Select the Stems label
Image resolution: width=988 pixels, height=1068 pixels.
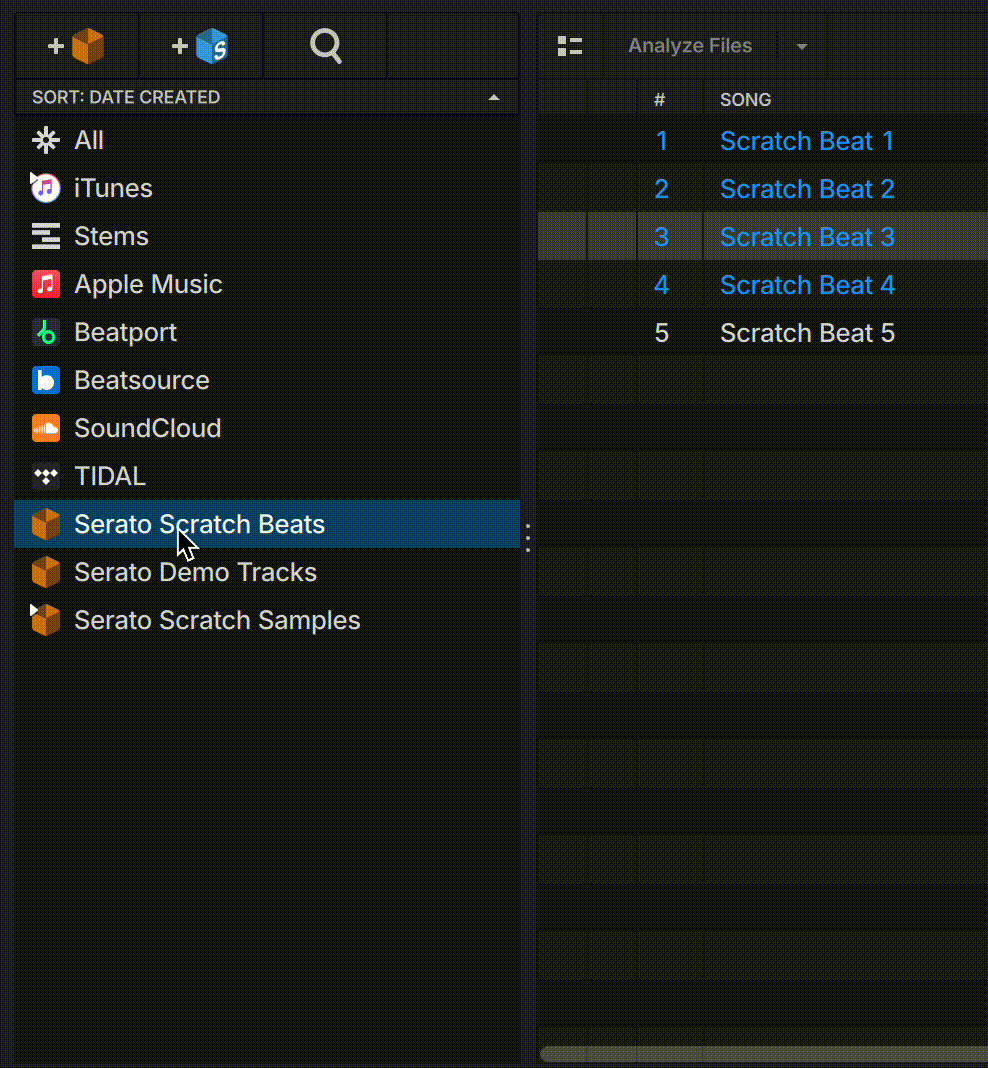[x=111, y=236]
